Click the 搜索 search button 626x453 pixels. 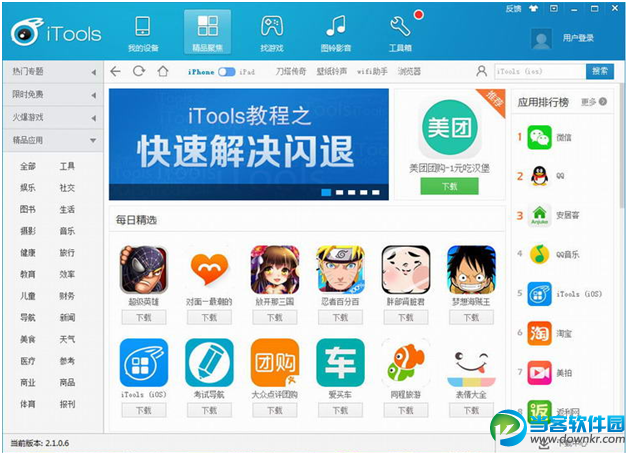(x=600, y=71)
